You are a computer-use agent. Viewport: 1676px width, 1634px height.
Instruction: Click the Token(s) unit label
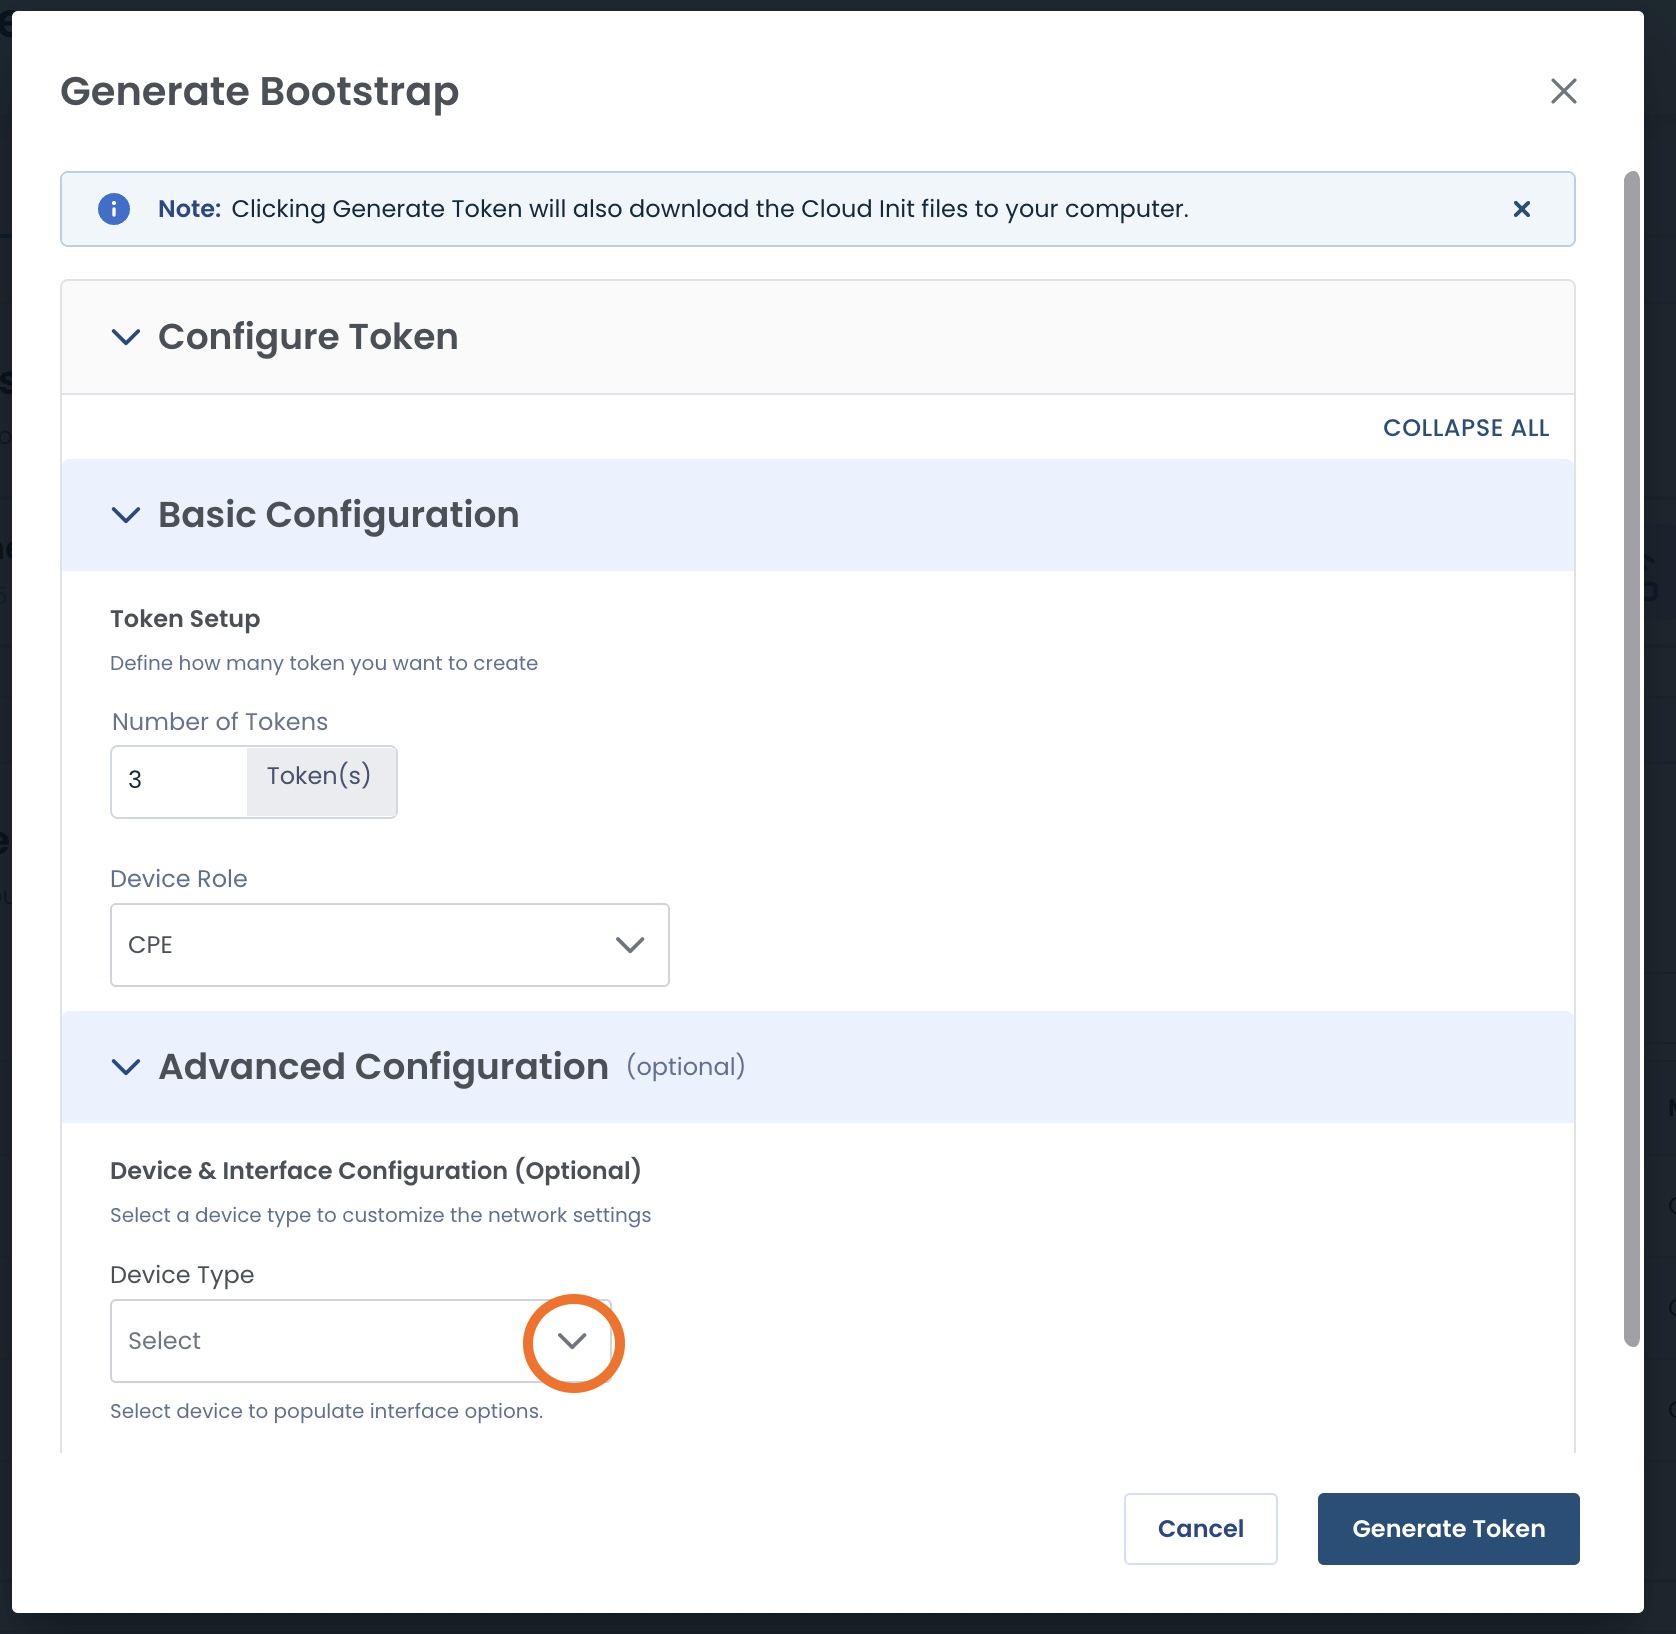(x=320, y=777)
